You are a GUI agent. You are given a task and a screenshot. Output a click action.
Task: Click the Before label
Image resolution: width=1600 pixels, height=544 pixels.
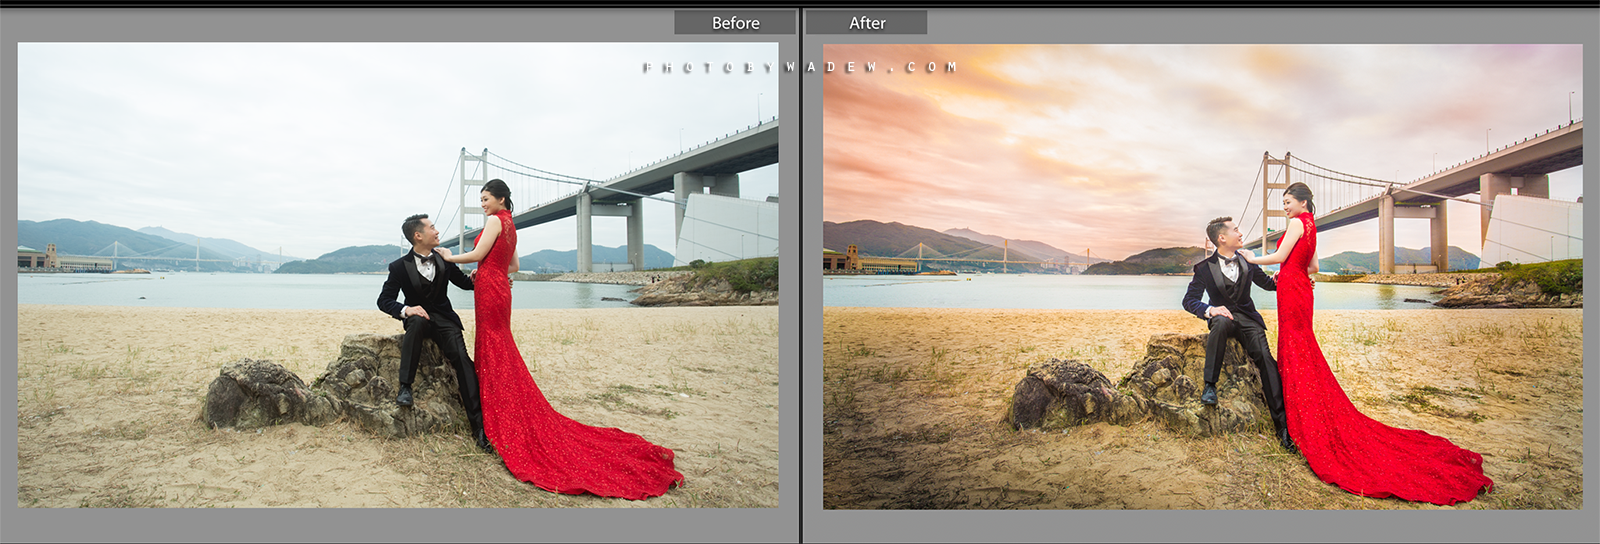point(735,23)
